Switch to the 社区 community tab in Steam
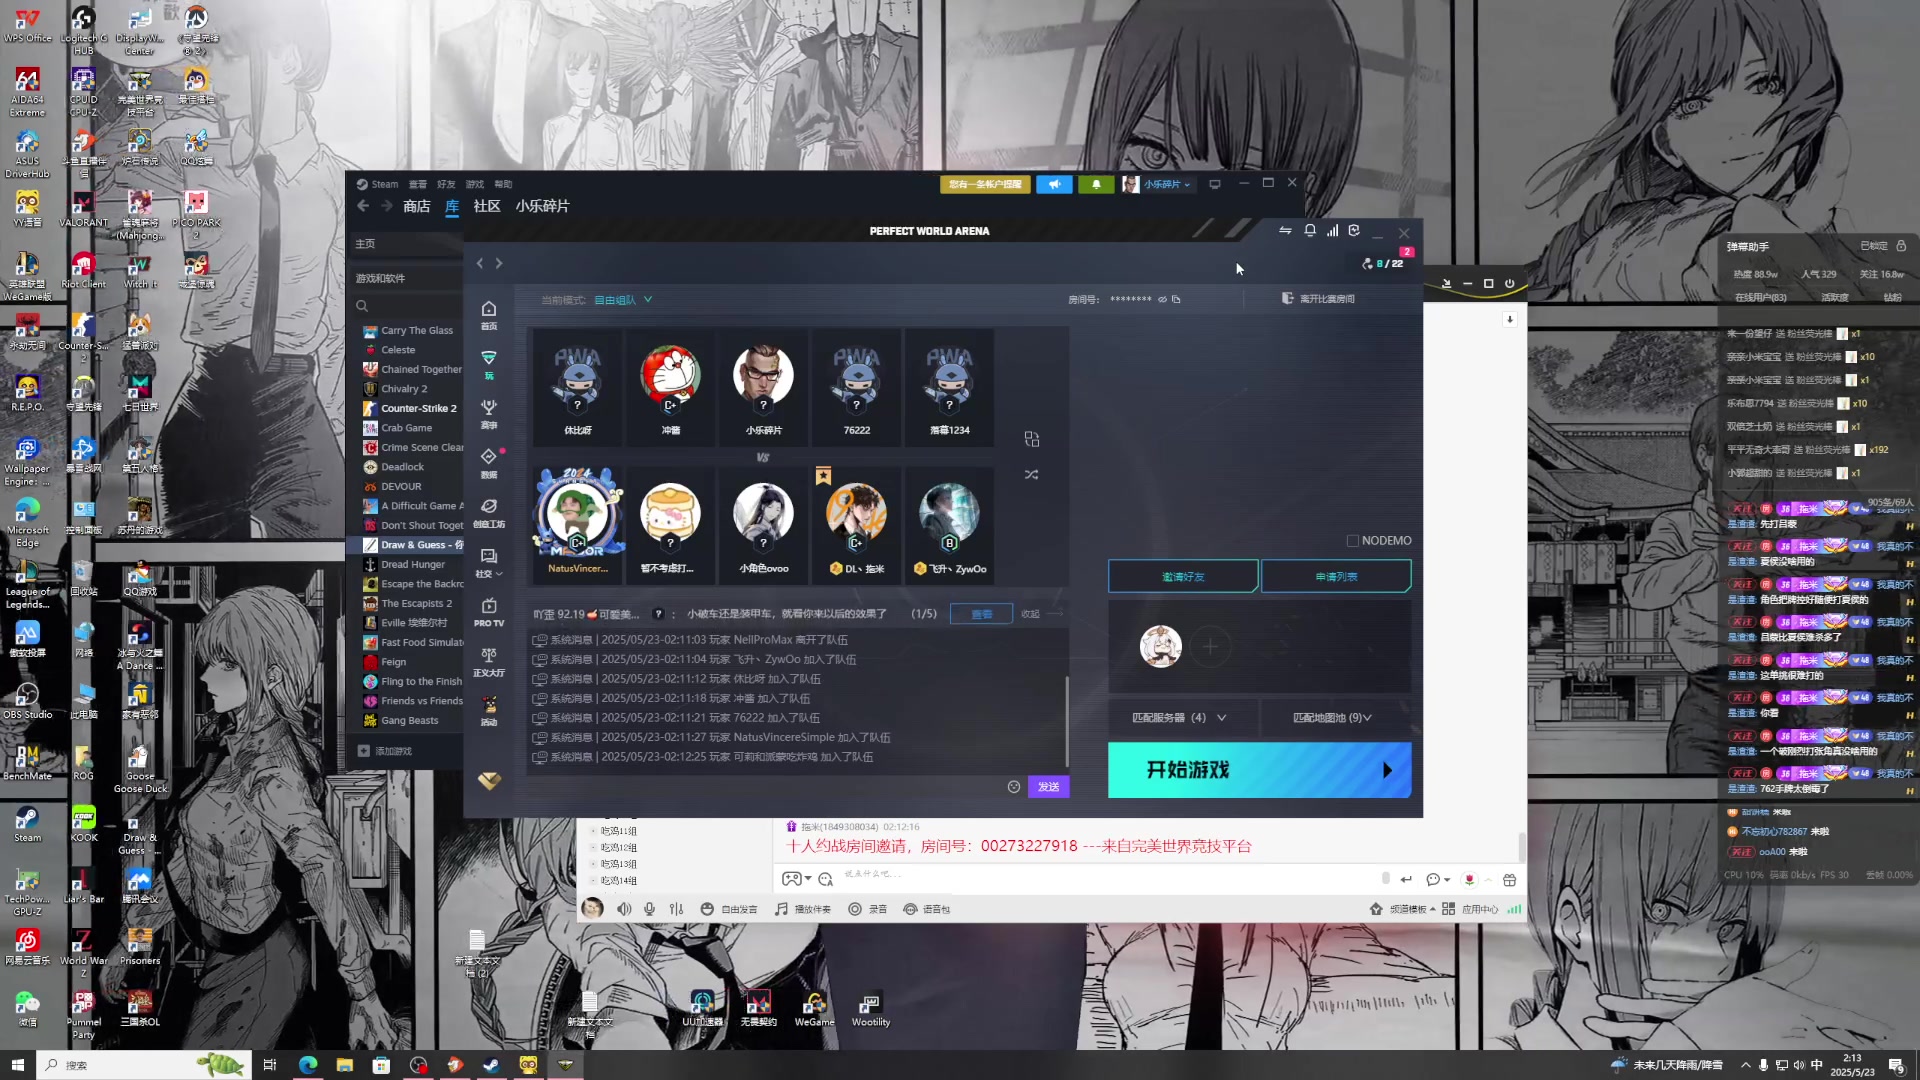1920x1080 pixels. pyautogui.click(x=487, y=206)
